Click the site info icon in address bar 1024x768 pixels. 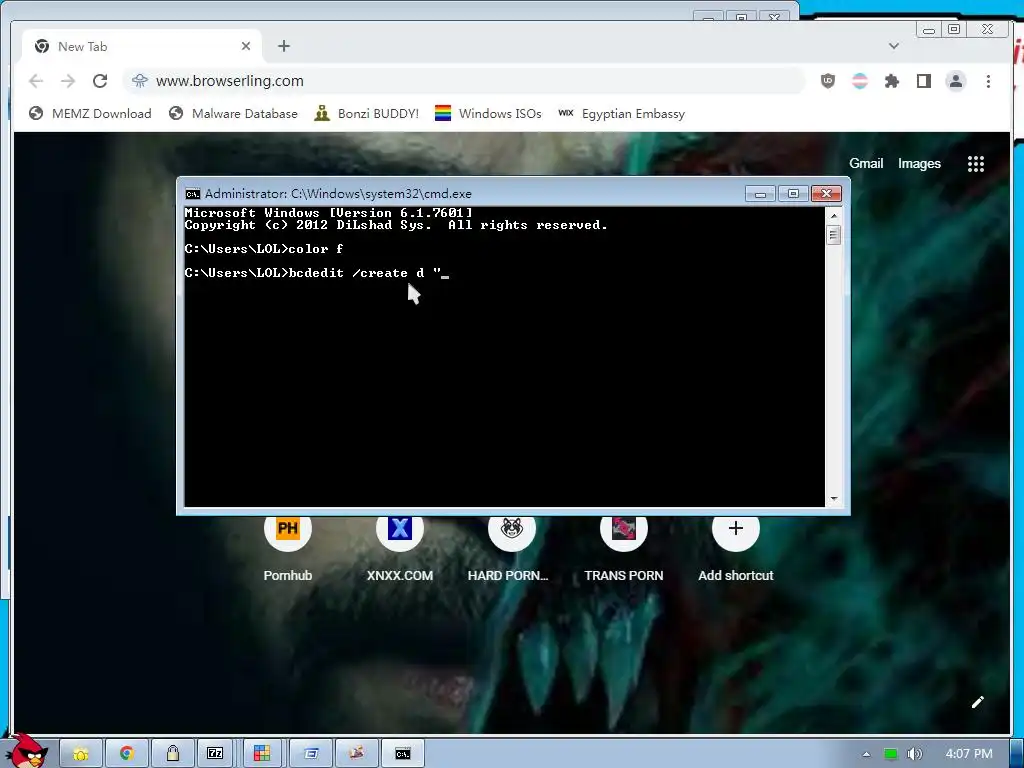click(140, 81)
